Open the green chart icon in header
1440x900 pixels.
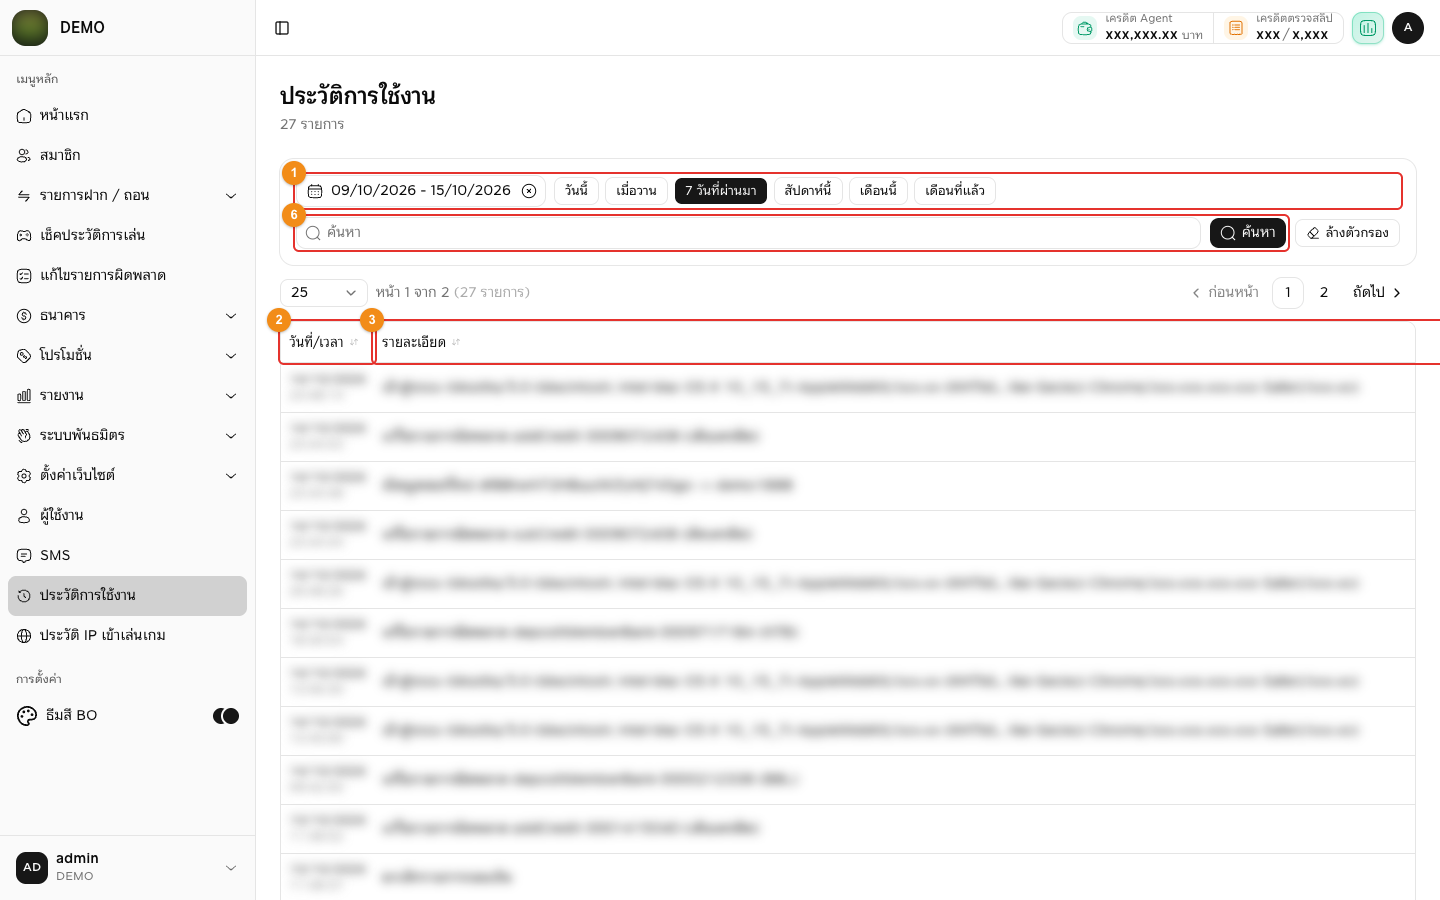click(x=1367, y=28)
